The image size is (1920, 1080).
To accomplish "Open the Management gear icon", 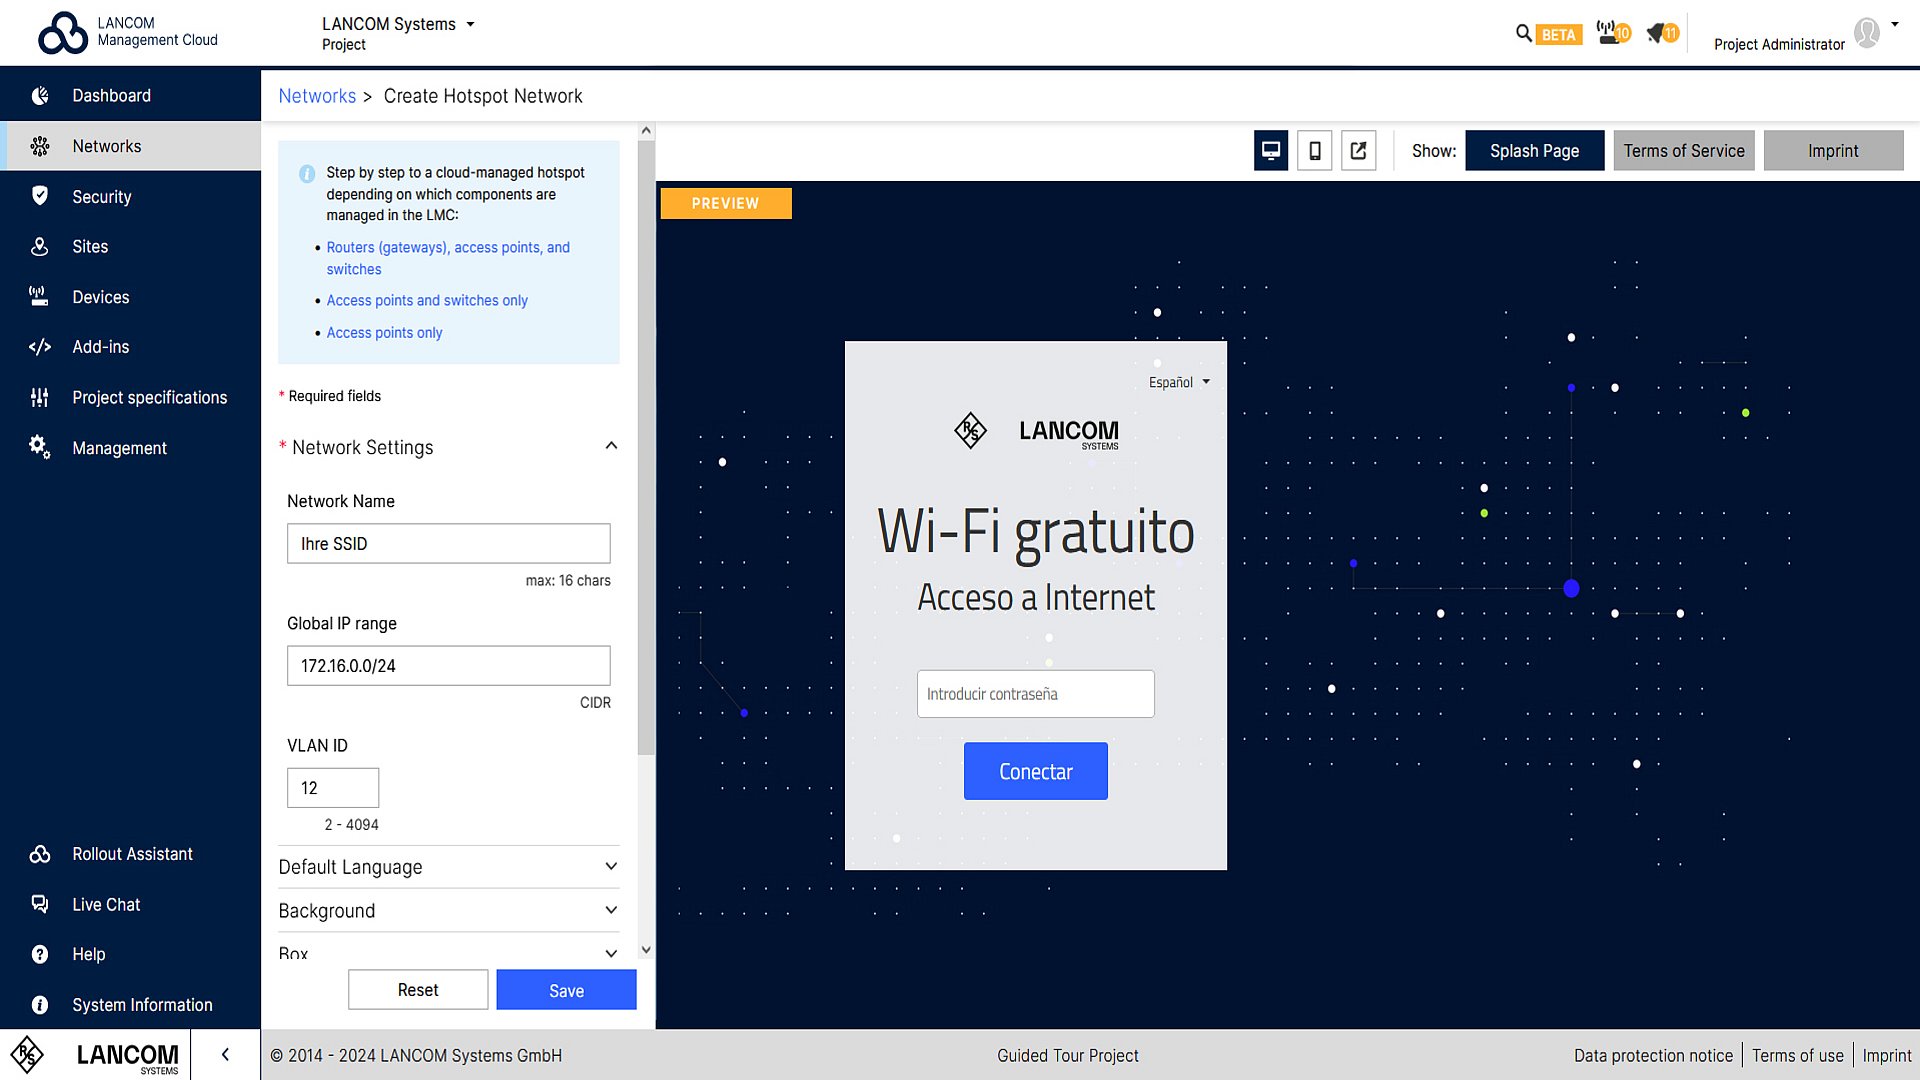I will [38, 447].
